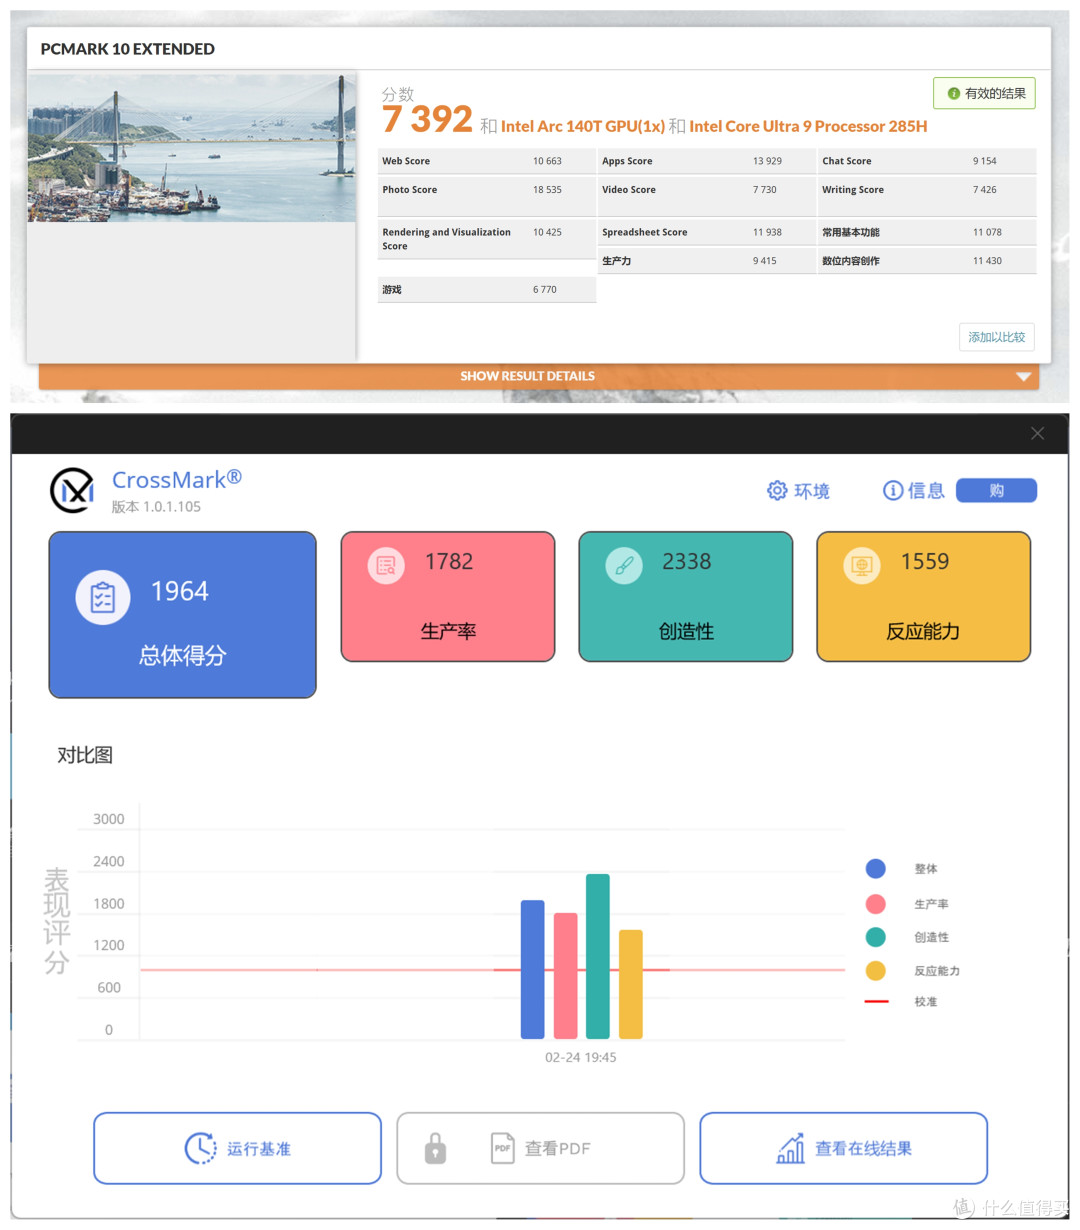Click view online results button
1080x1230 pixels.
click(843, 1148)
